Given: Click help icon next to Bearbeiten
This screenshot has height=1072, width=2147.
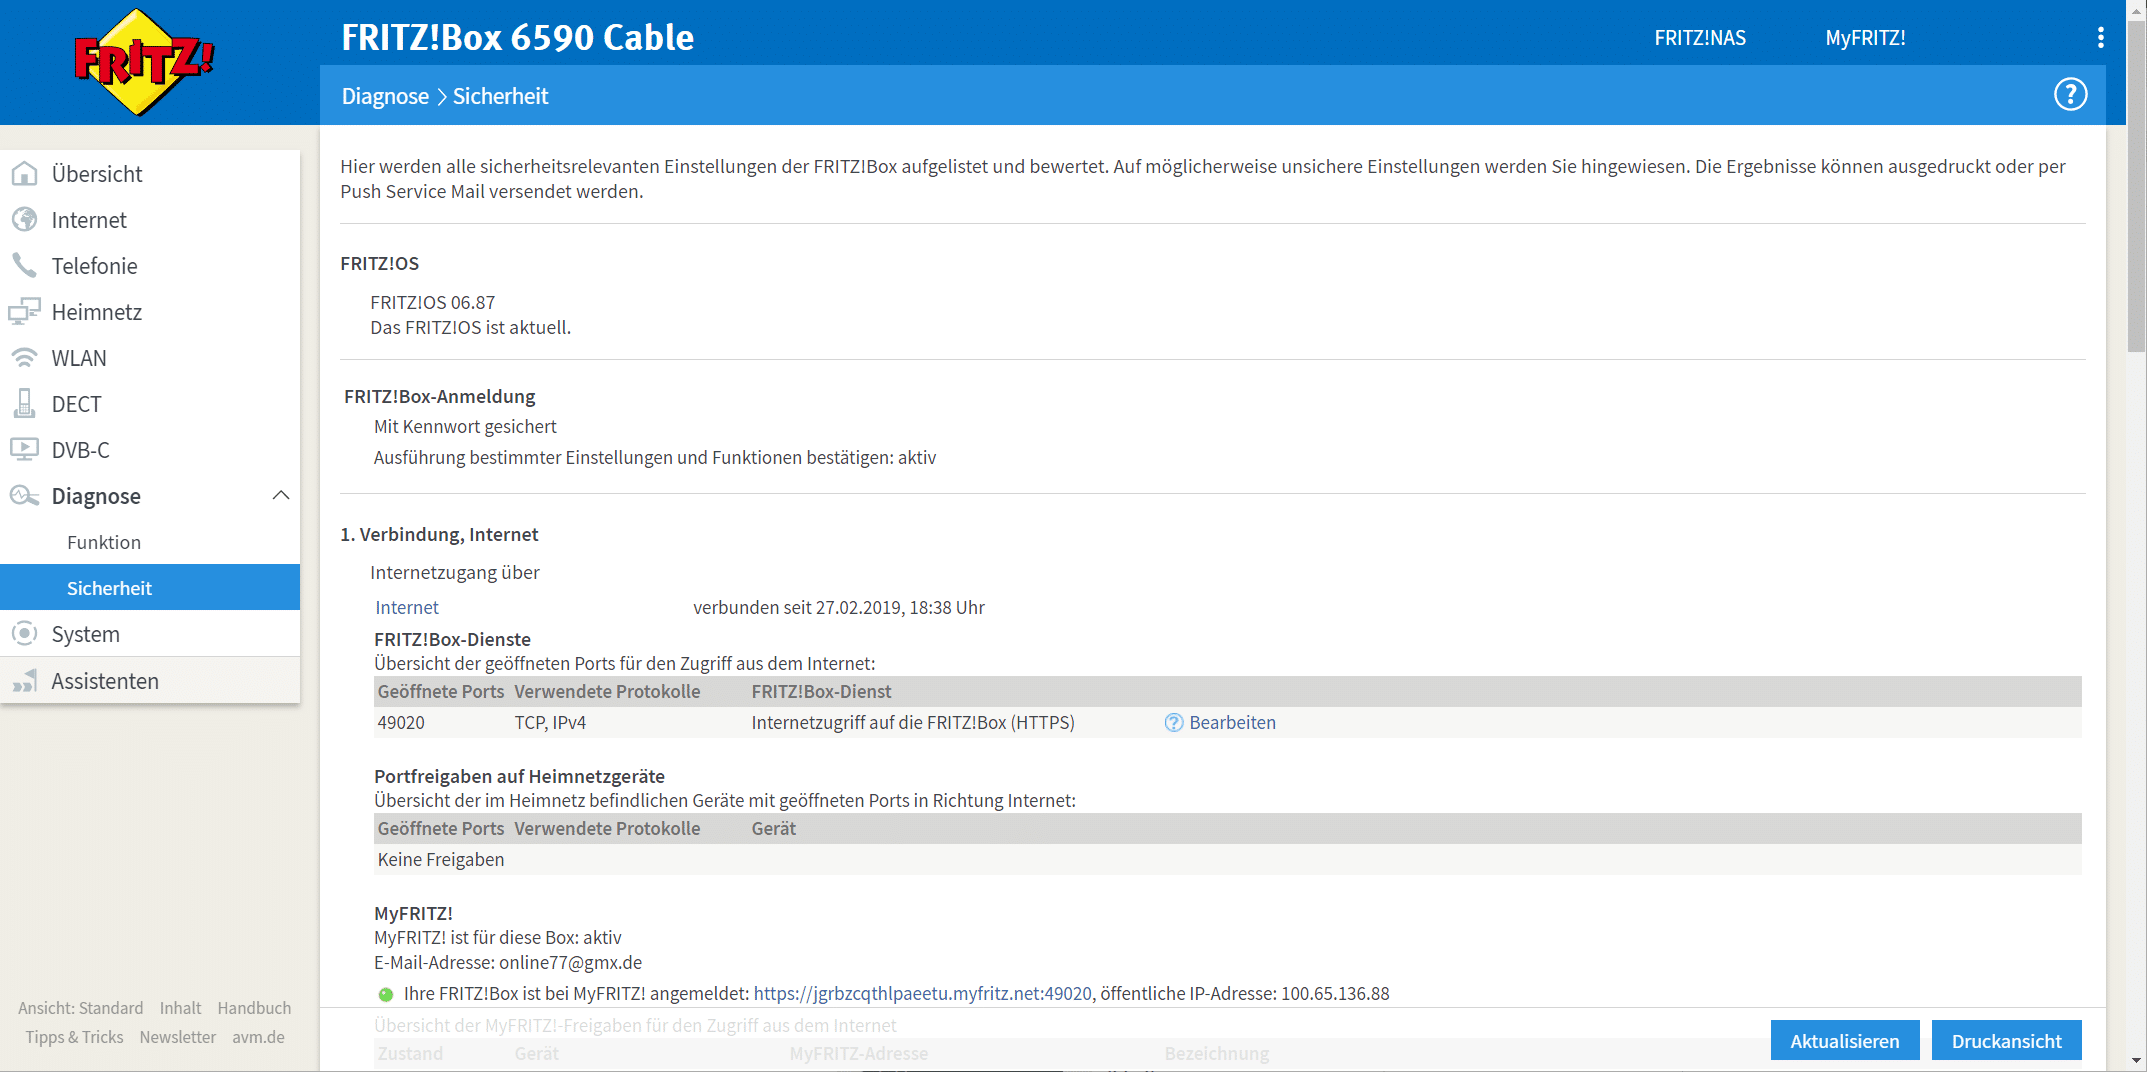Looking at the screenshot, I should (1173, 723).
